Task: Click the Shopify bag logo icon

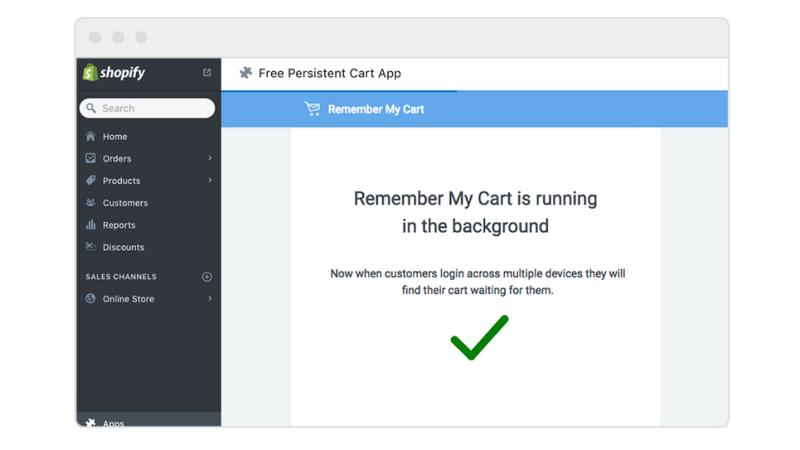Action: point(90,72)
